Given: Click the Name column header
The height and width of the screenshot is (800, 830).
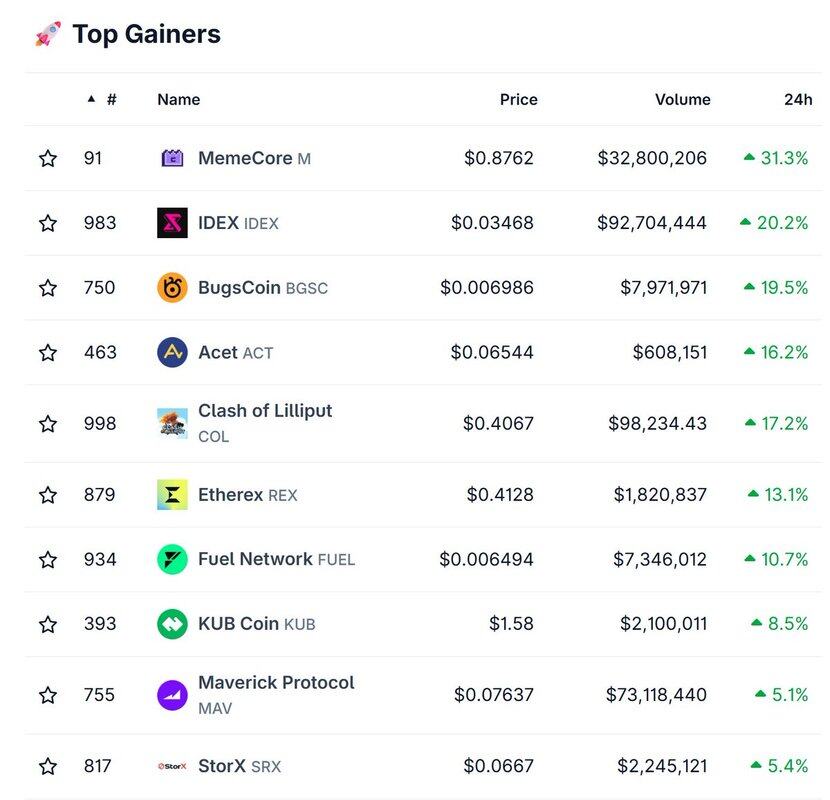Looking at the screenshot, I should pos(178,99).
